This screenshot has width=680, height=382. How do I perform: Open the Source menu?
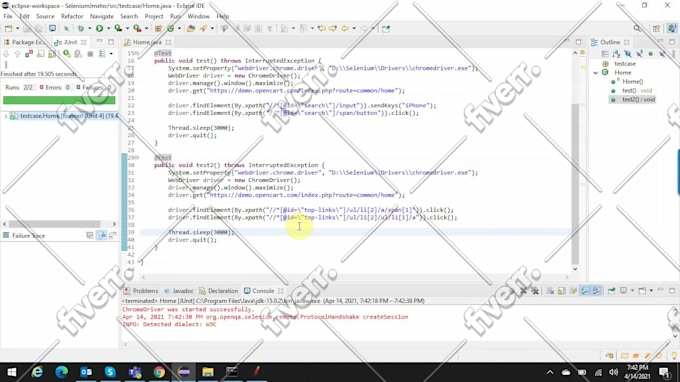click(x=45, y=16)
